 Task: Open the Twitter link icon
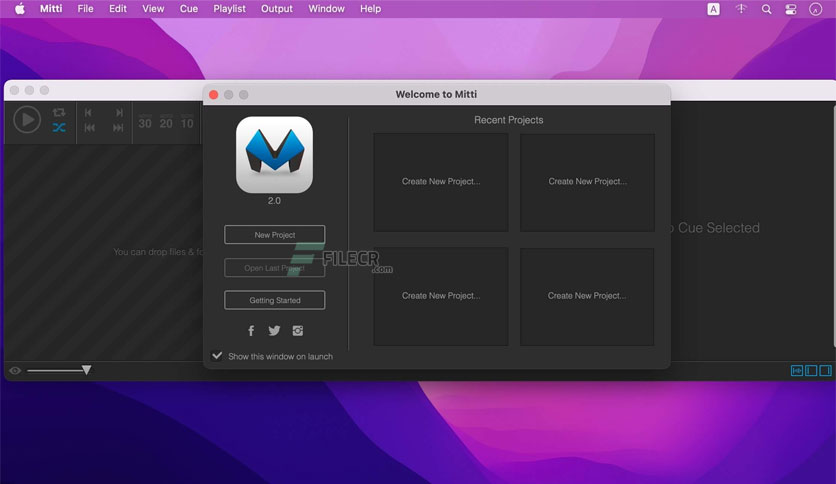(x=274, y=331)
